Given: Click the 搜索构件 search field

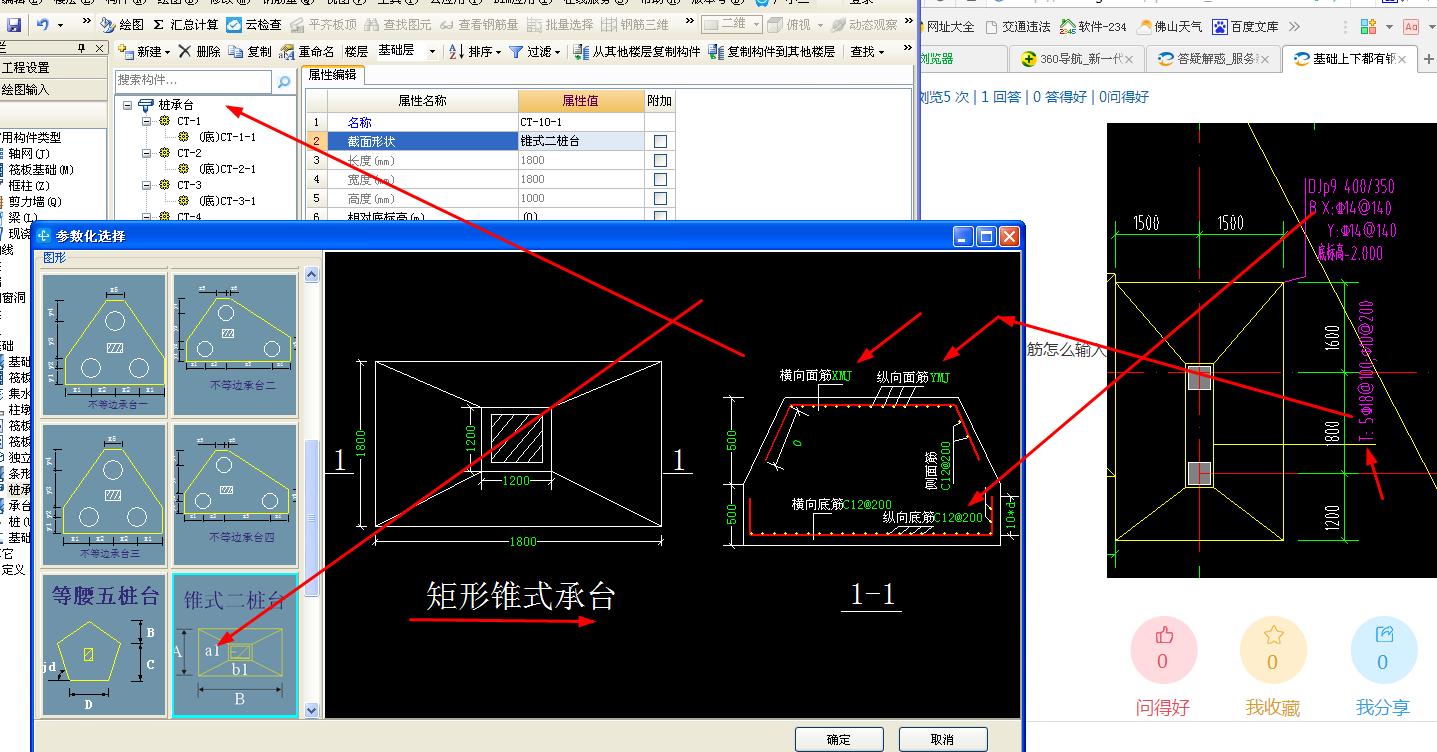Looking at the screenshot, I should (x=193, y=81).
